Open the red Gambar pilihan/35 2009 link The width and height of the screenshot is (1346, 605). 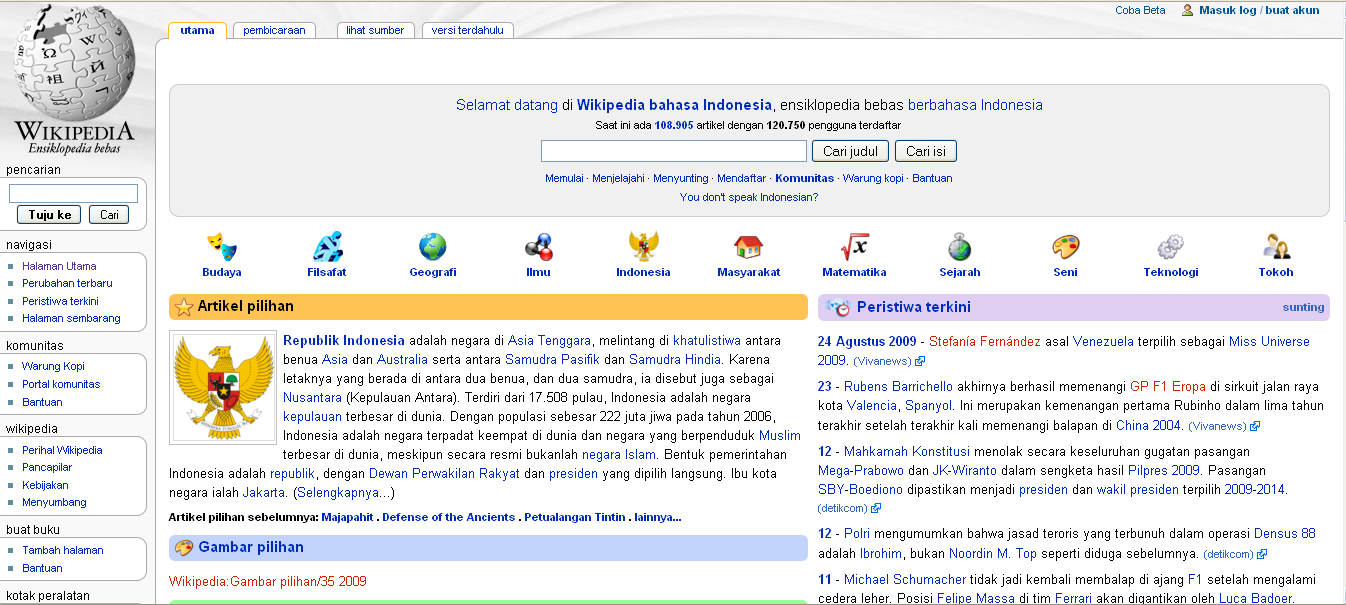point(268,581)
